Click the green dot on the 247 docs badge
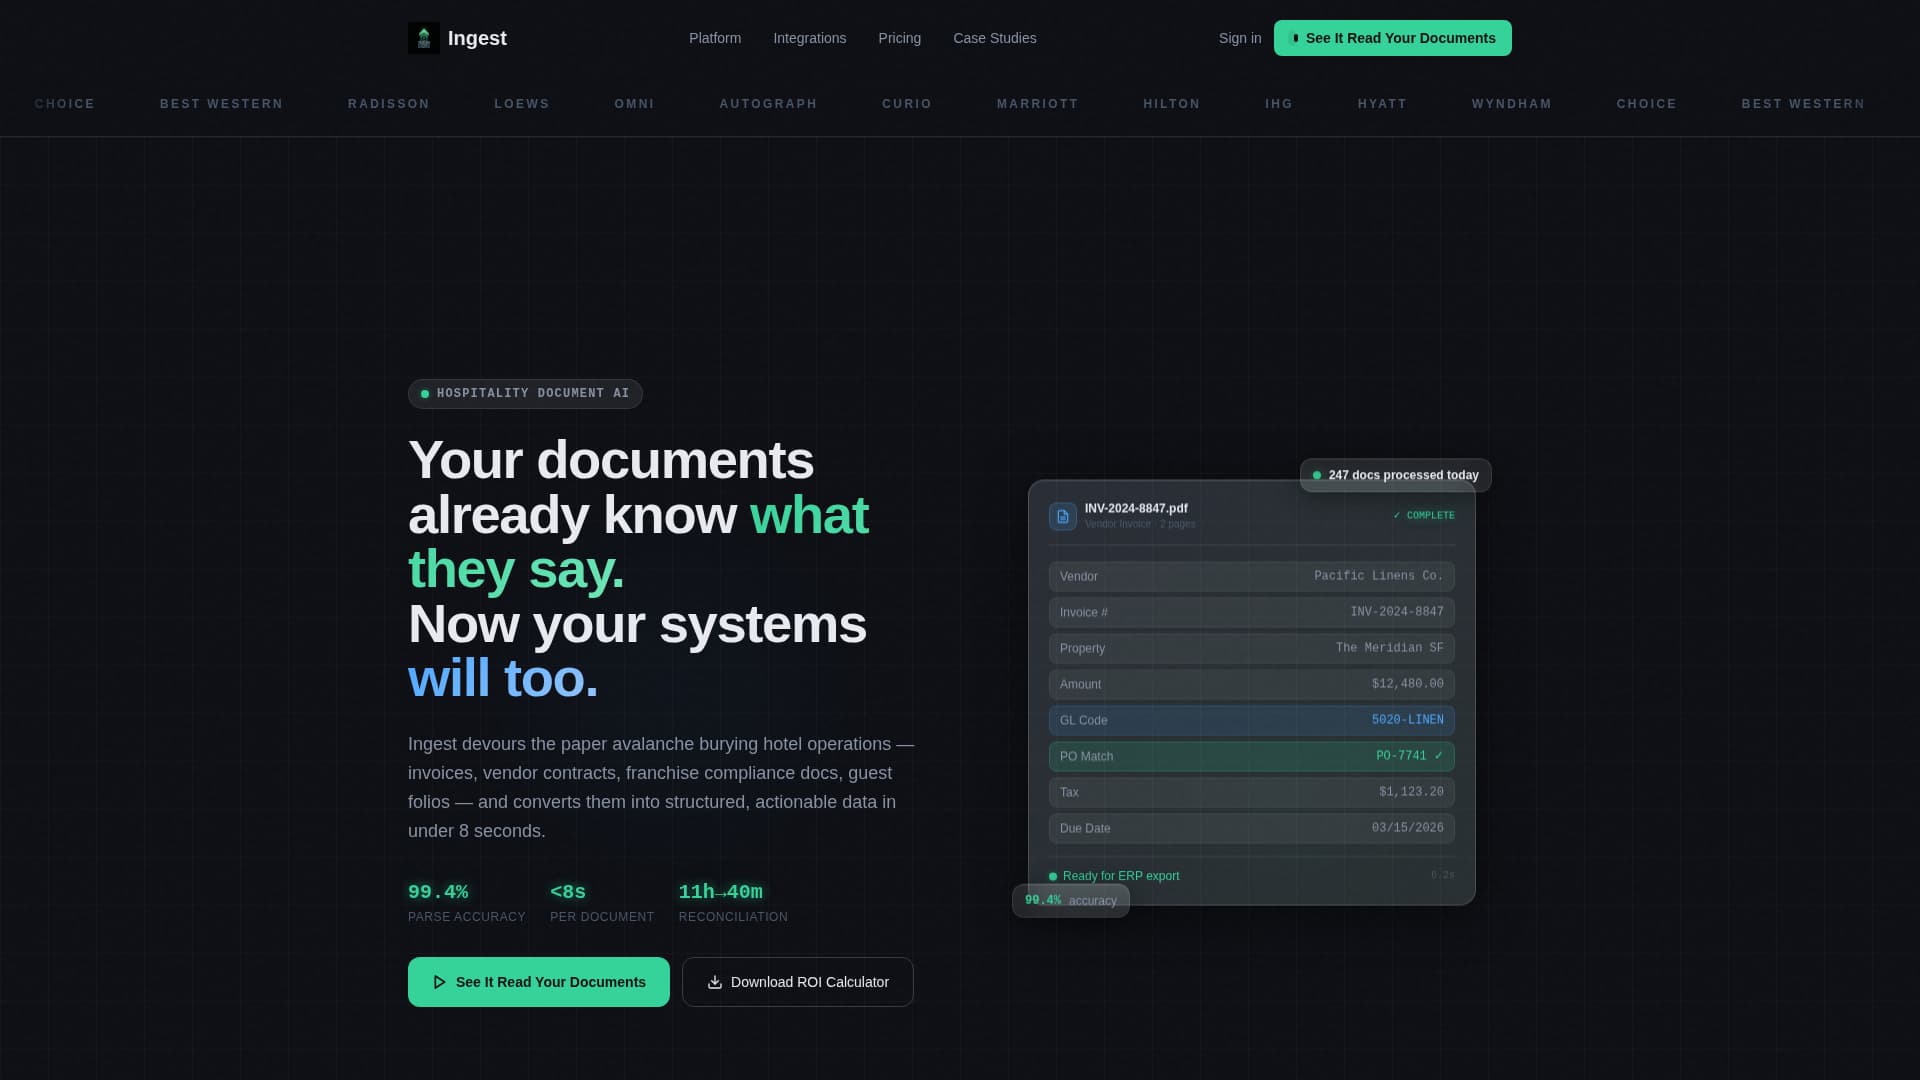 [1315, 475]
